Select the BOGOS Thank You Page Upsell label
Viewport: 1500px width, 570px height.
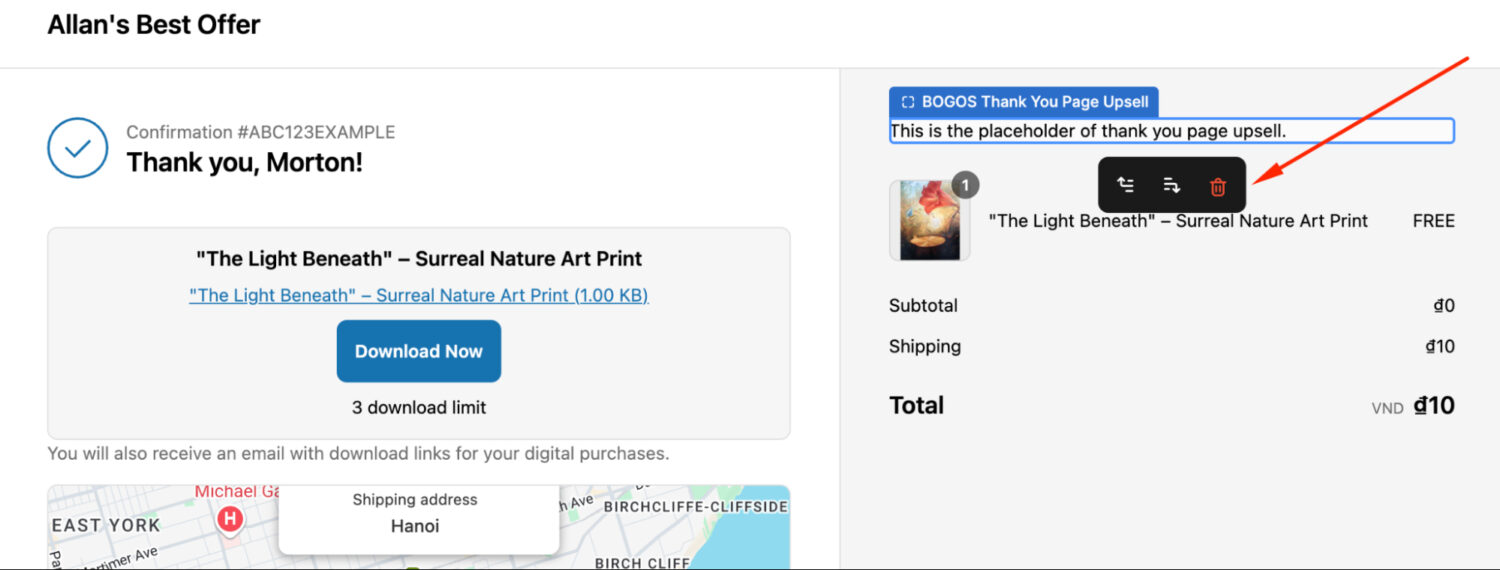click(1023, 101)
